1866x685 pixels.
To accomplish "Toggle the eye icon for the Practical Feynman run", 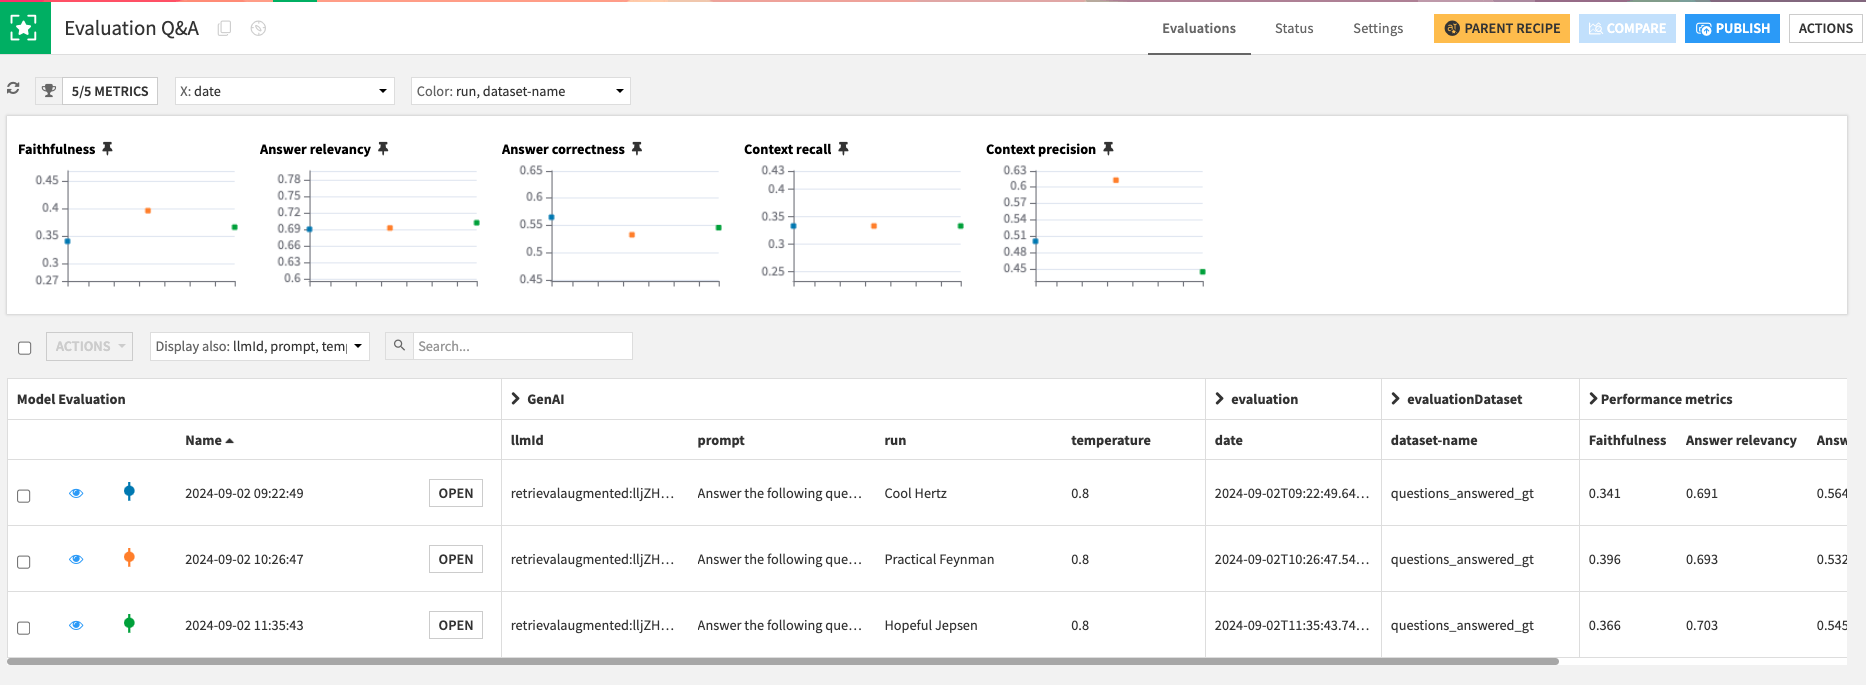I will 76,559.
